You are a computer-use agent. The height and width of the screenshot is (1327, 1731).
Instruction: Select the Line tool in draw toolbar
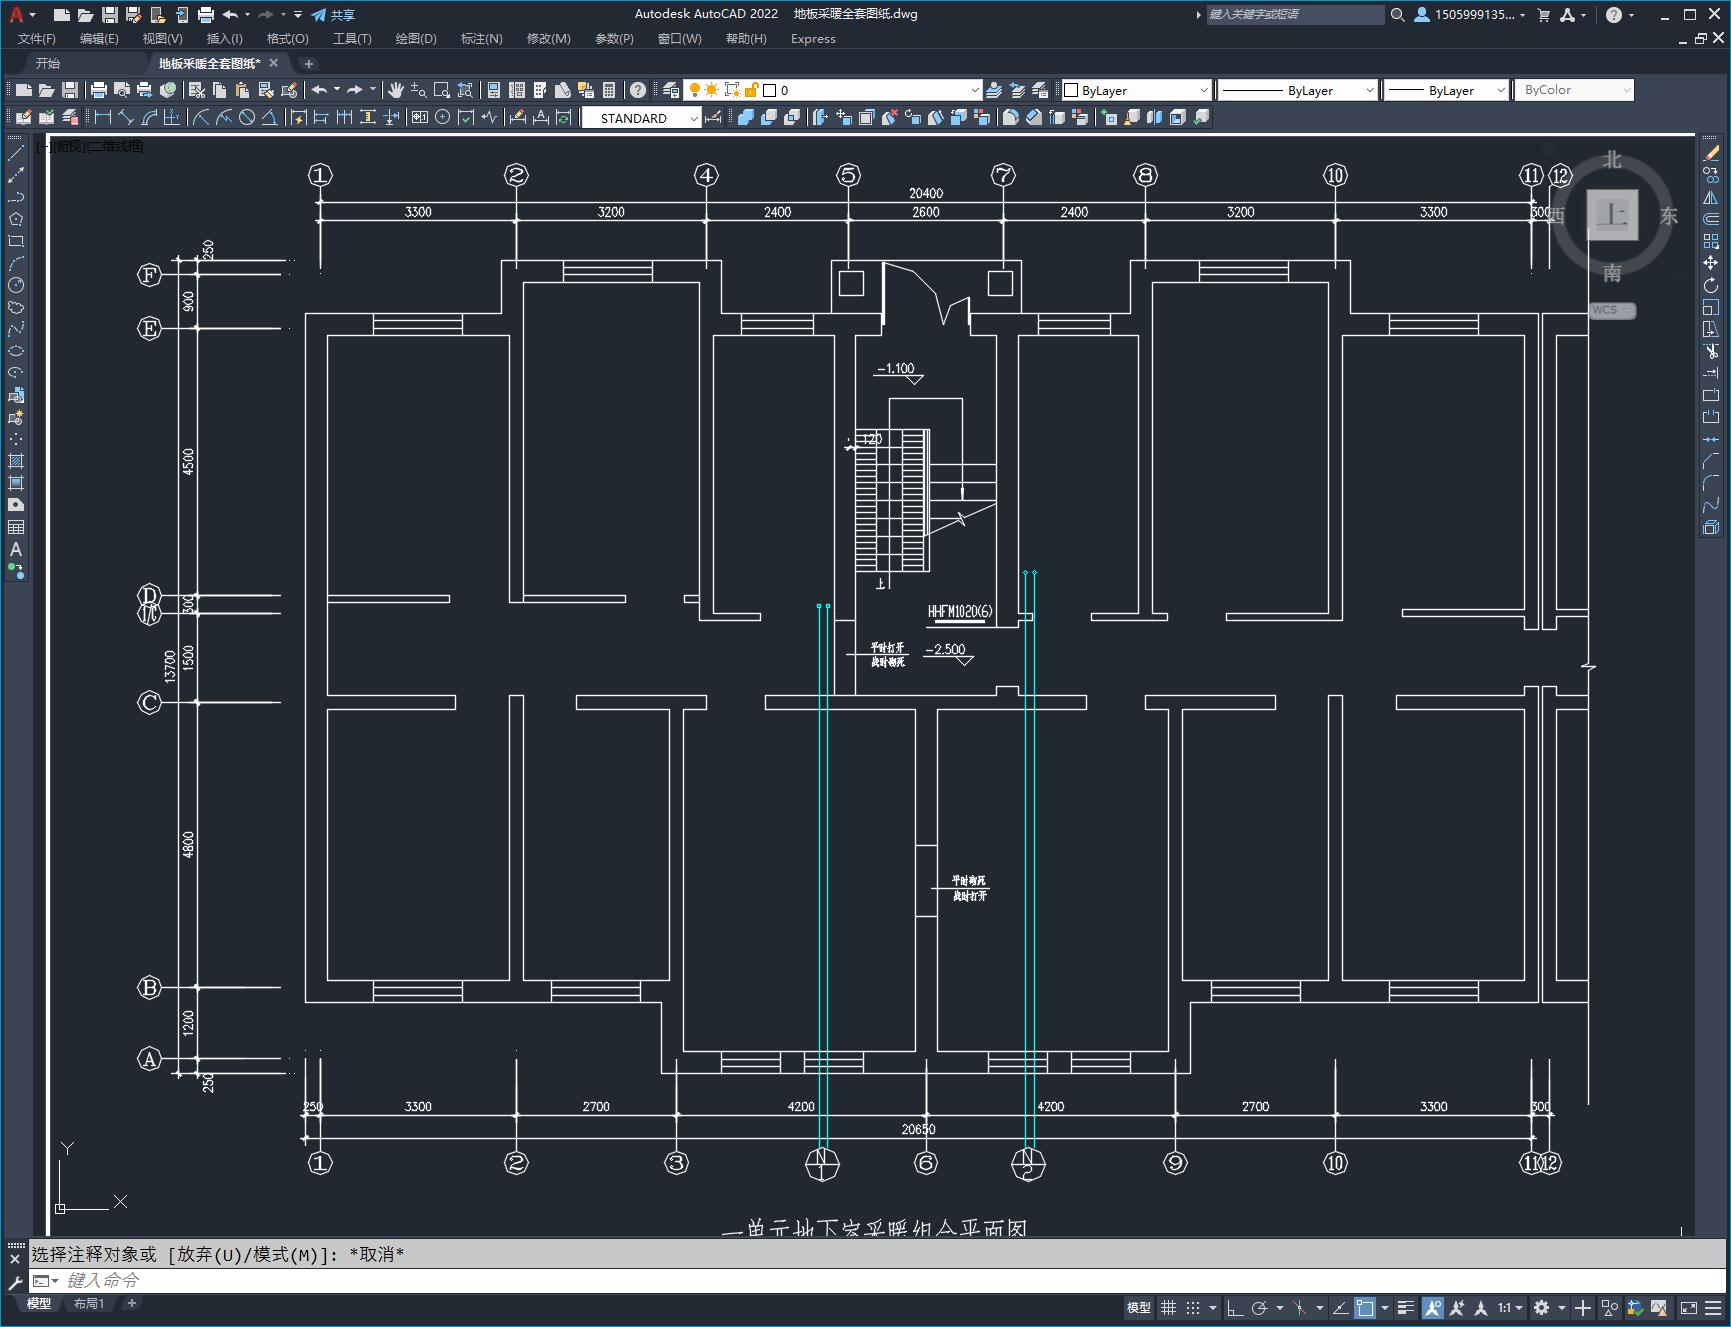16,153
